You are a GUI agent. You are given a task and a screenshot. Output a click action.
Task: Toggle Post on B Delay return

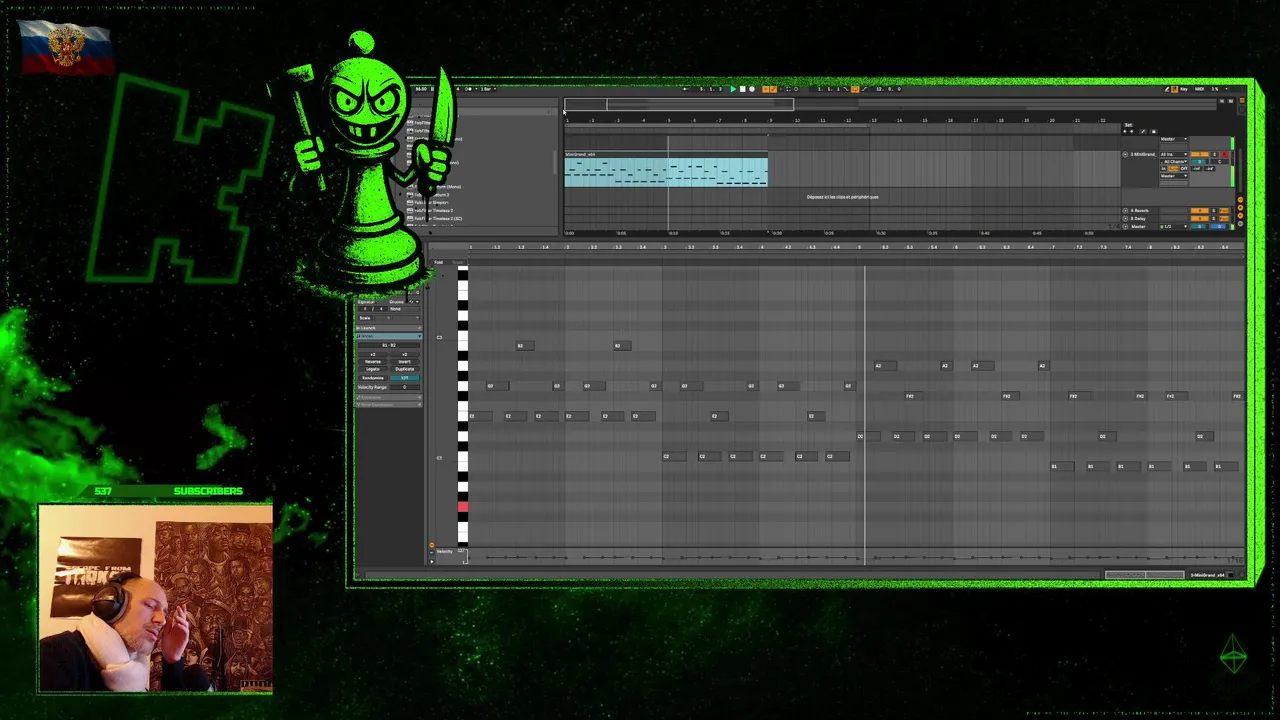coord(1224,218)
